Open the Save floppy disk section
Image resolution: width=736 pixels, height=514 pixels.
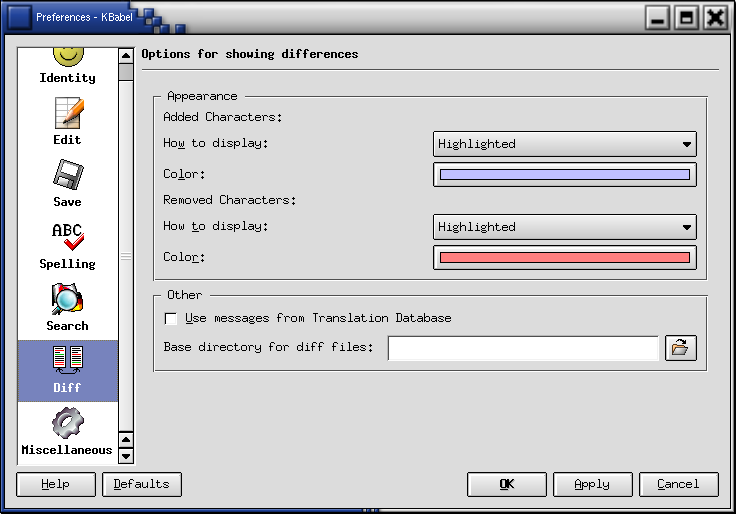coord(67,176)
